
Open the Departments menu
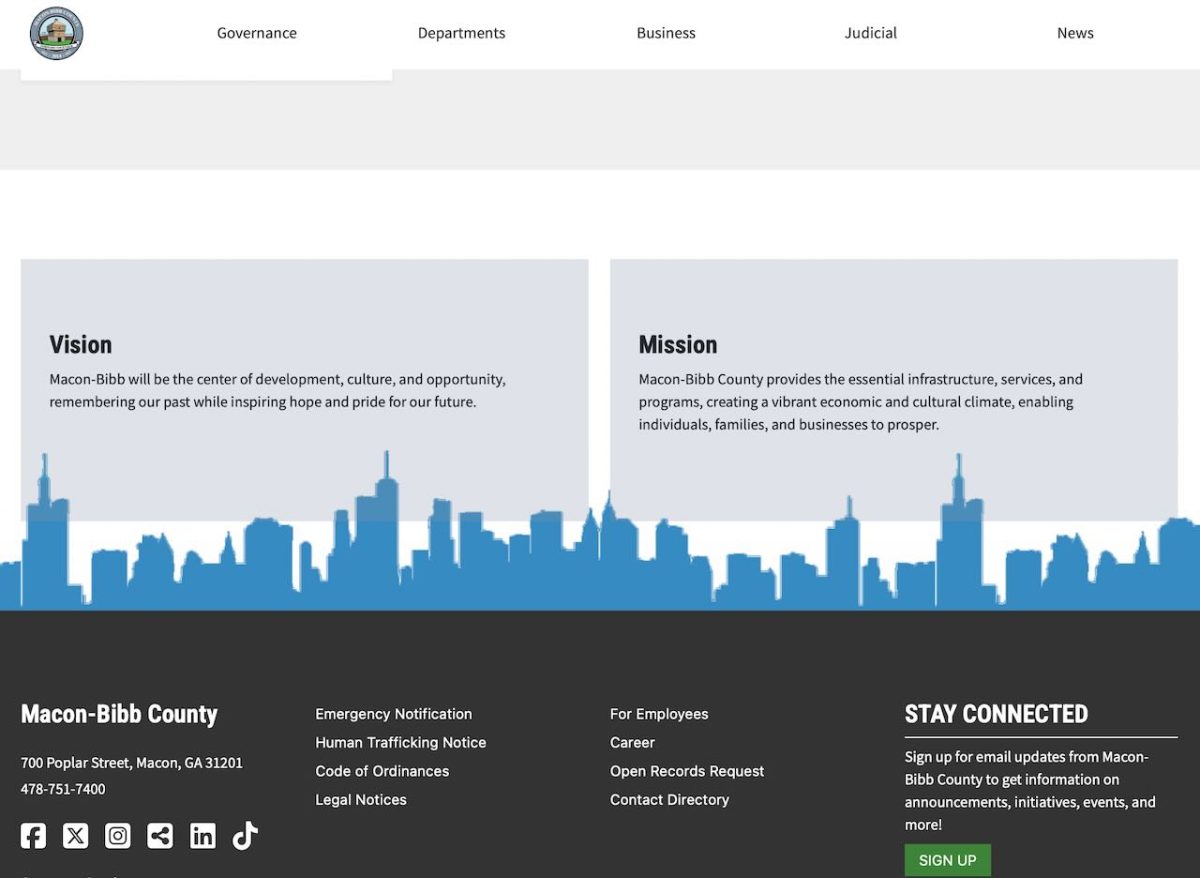coord(461,33)
